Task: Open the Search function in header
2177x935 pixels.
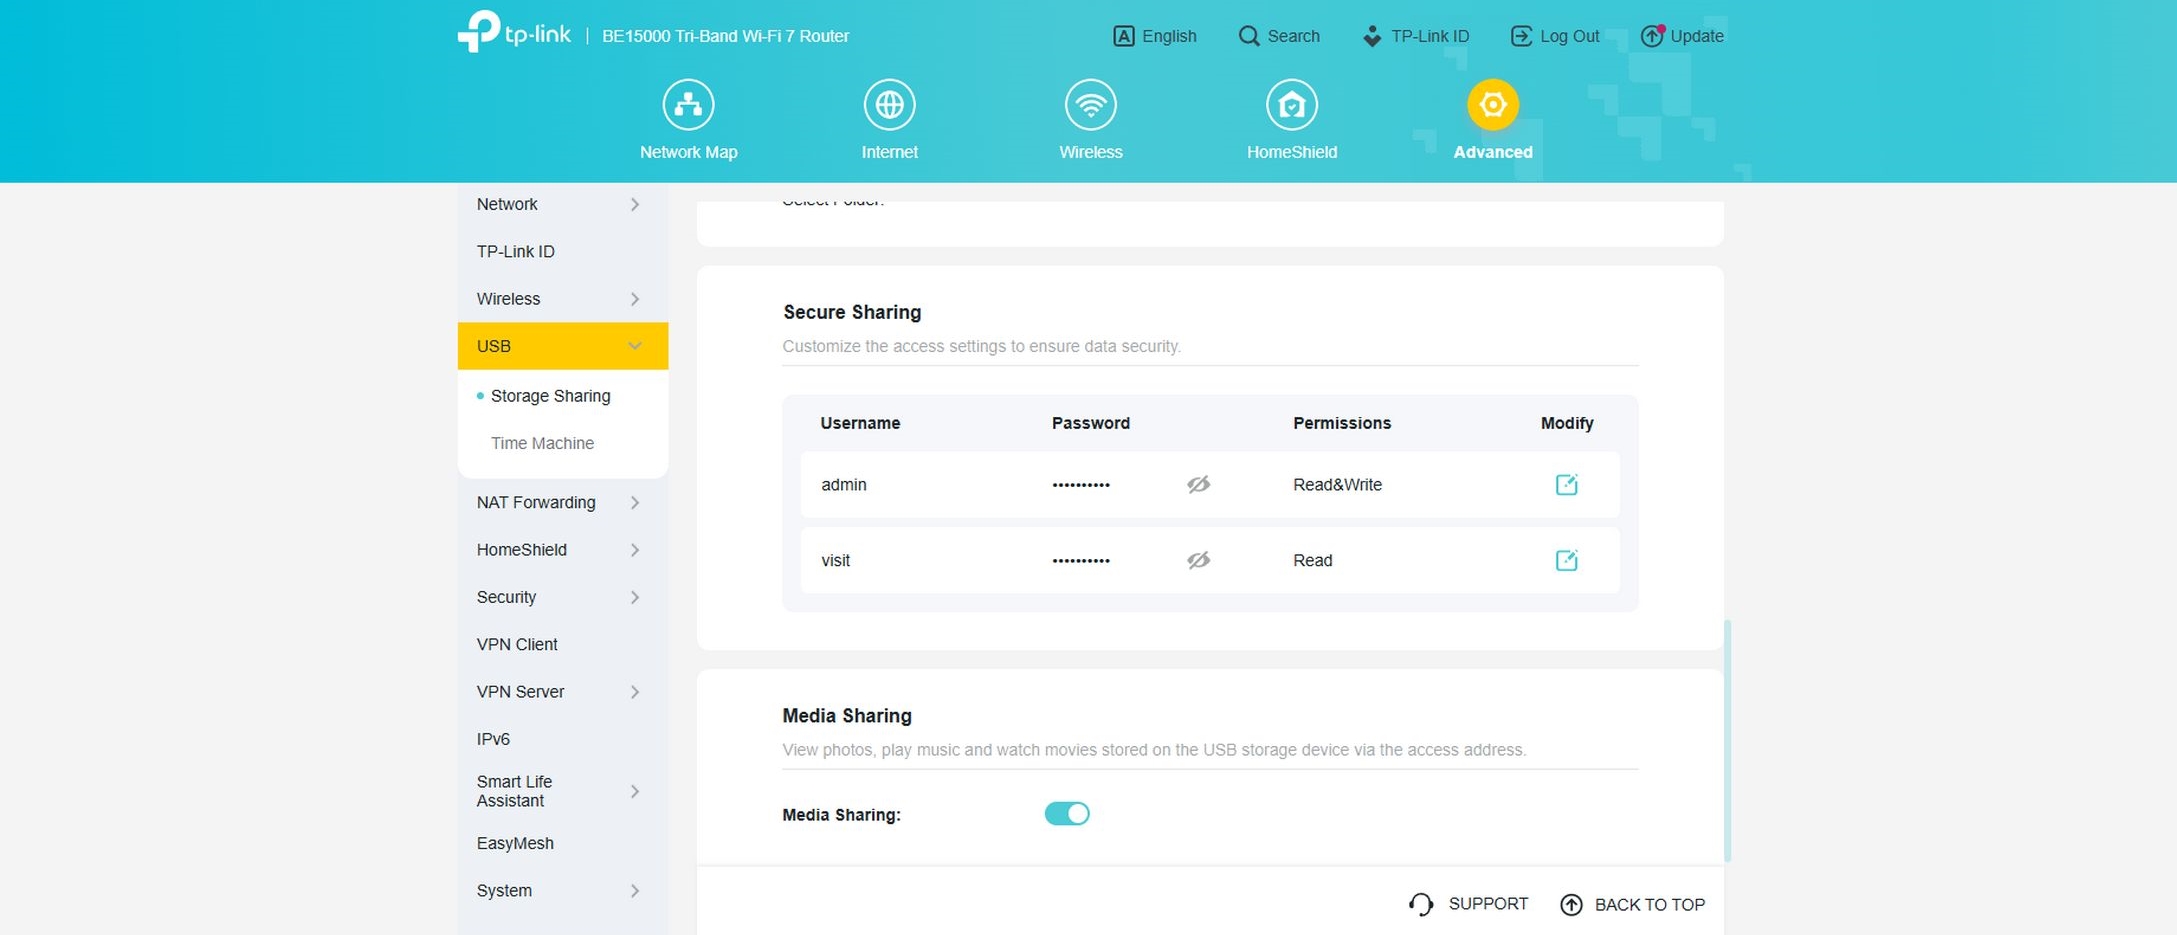Action: click(x=1279, y=36)
